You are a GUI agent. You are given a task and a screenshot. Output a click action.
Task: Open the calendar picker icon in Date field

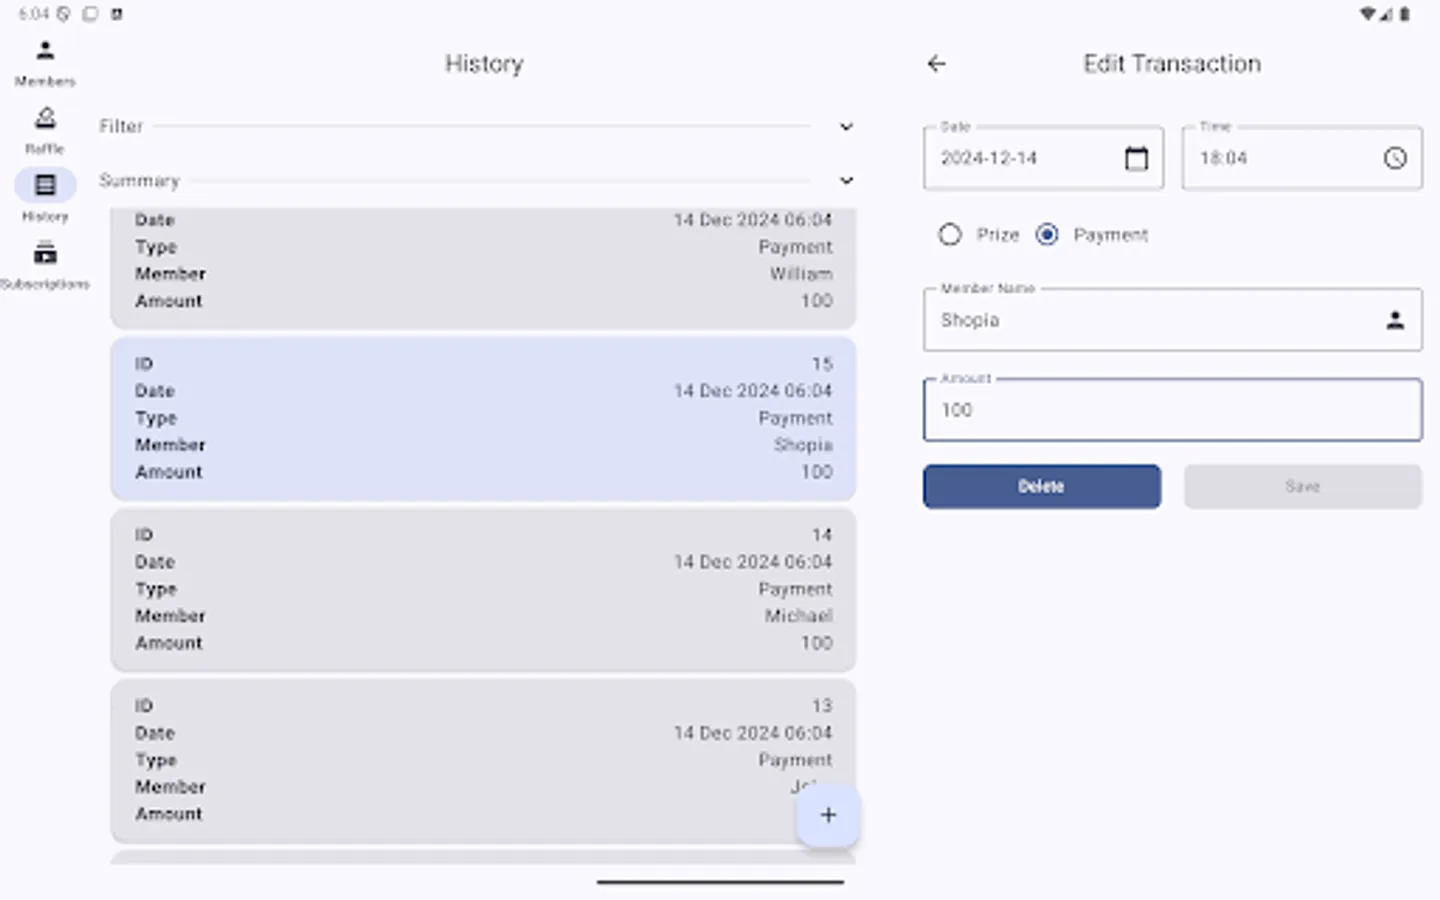coord(1136,158)
